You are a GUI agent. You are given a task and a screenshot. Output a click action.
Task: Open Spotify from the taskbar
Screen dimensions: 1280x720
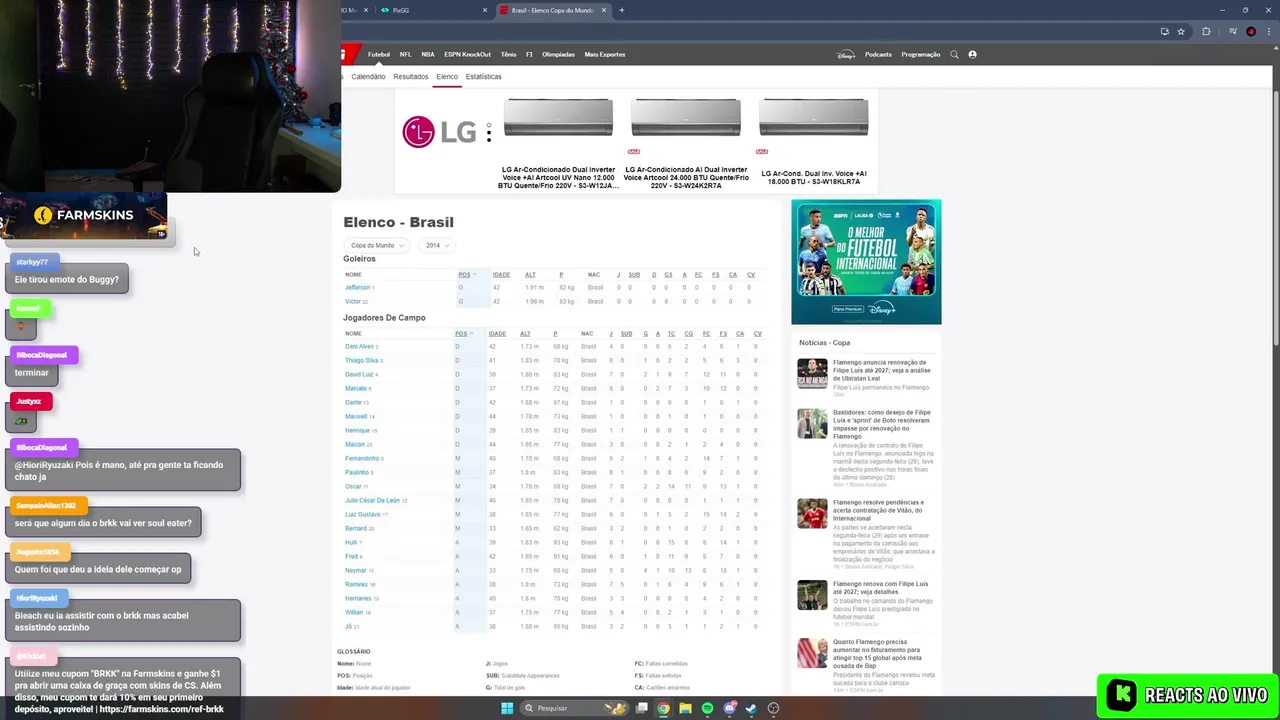click(707, 708)
